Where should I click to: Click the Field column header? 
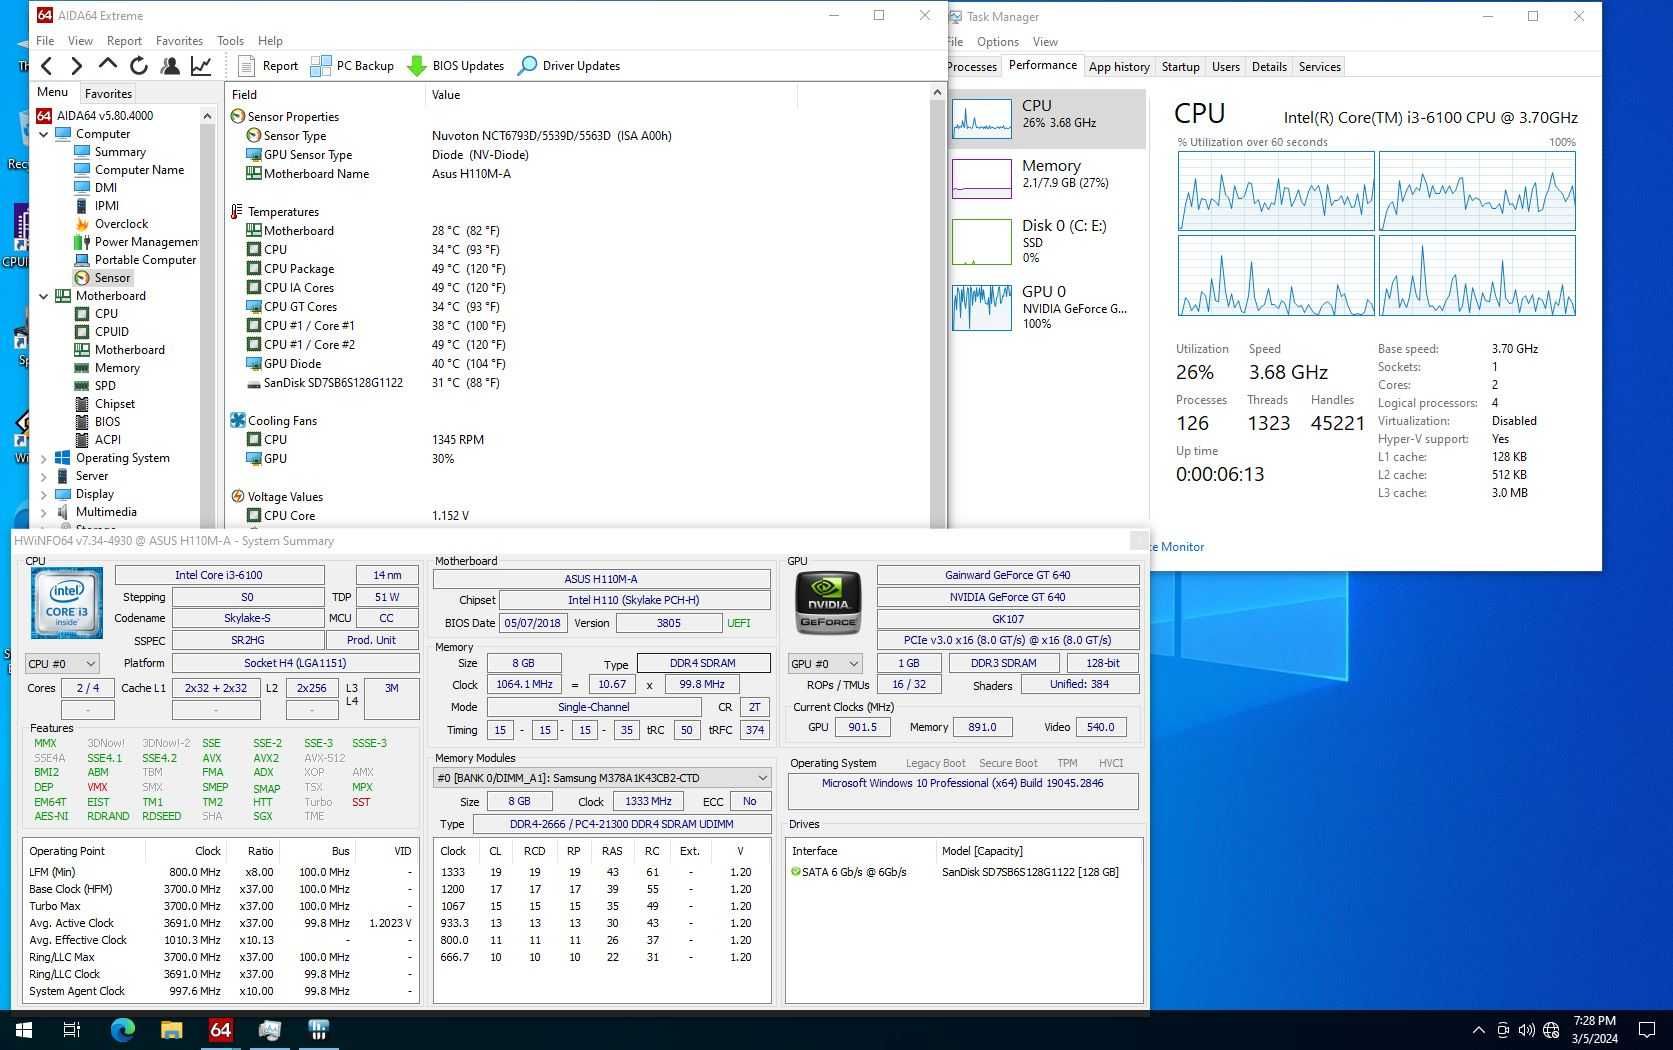coord(325,95)
